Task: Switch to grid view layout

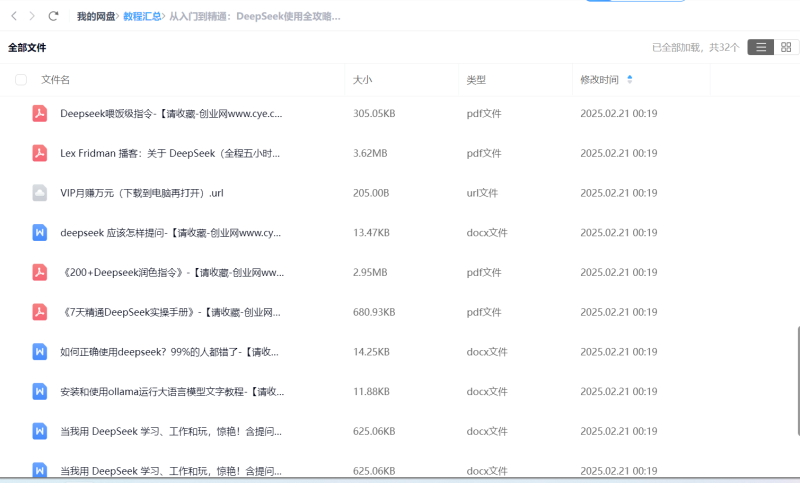Action: [786, 47]
